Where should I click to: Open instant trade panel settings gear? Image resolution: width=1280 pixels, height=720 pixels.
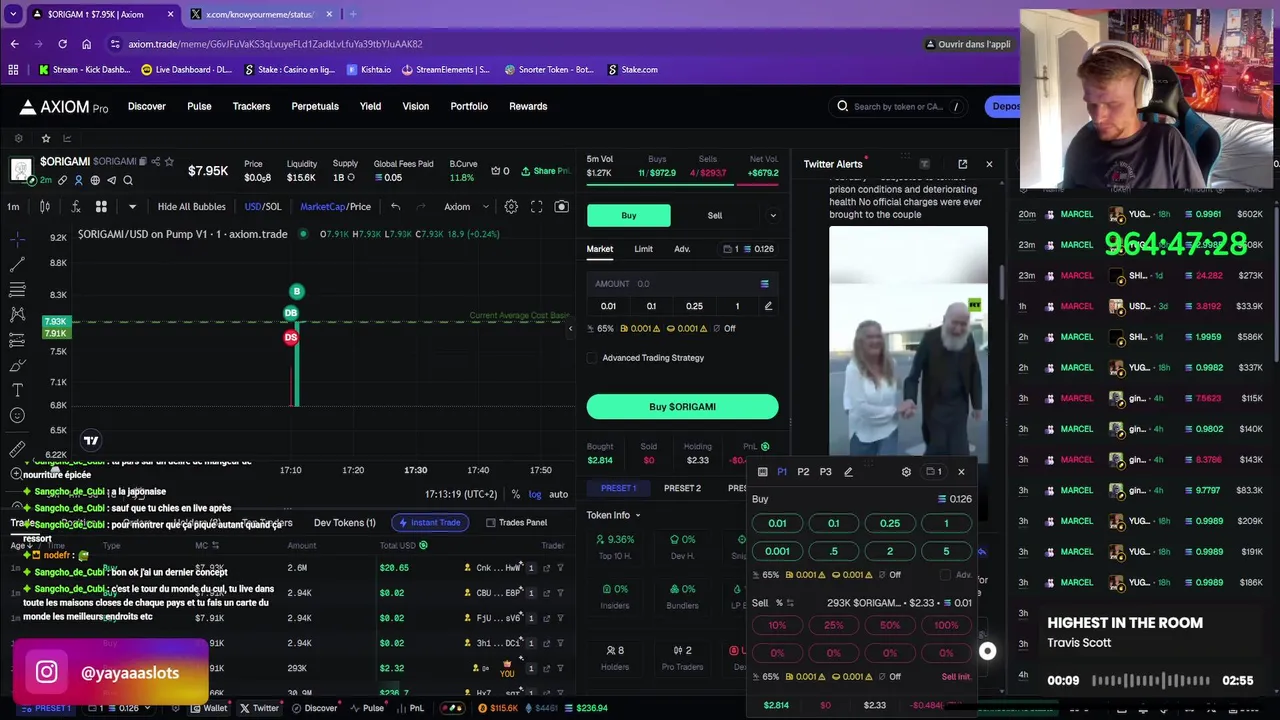click(906, 472)
